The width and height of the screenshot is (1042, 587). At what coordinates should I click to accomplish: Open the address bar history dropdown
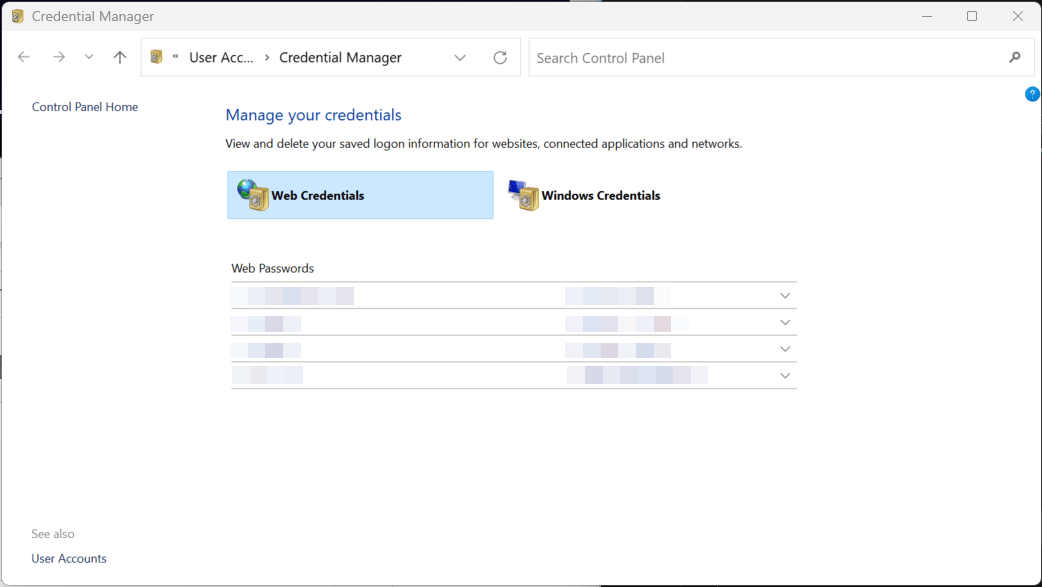coord(460,58)
